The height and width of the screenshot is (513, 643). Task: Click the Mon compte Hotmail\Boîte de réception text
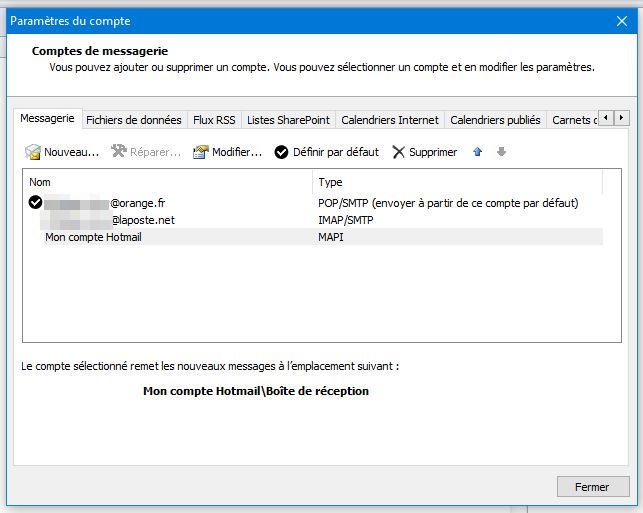click(256, 391)
